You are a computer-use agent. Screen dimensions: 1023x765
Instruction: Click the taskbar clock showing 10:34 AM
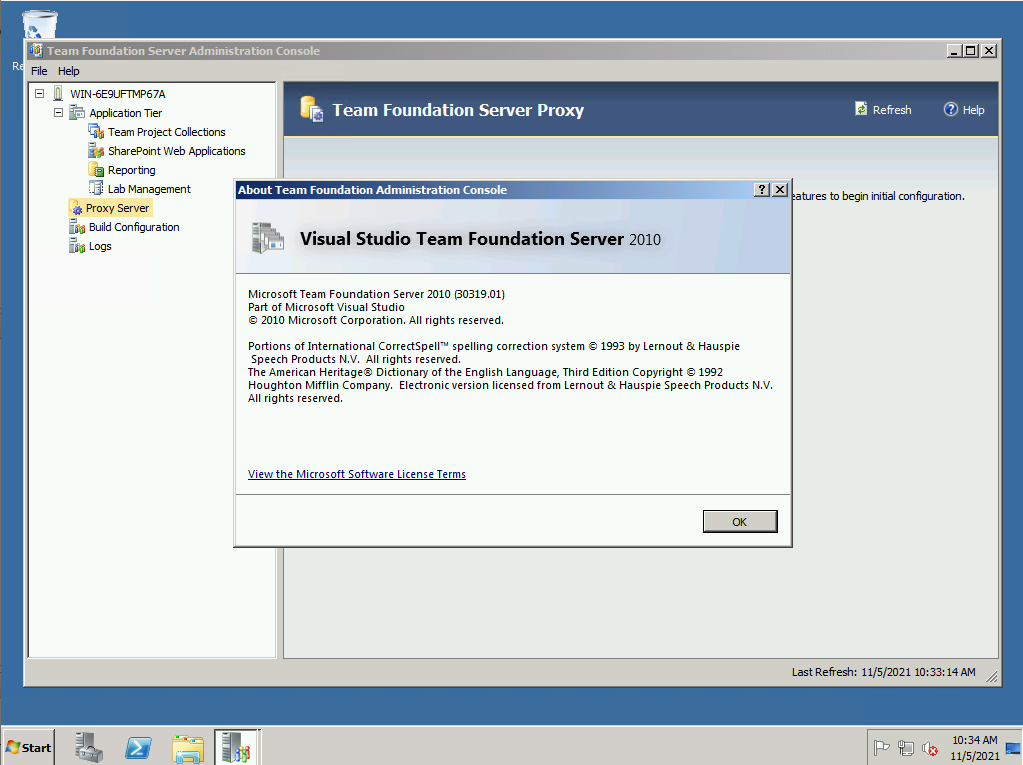point(975,748)
